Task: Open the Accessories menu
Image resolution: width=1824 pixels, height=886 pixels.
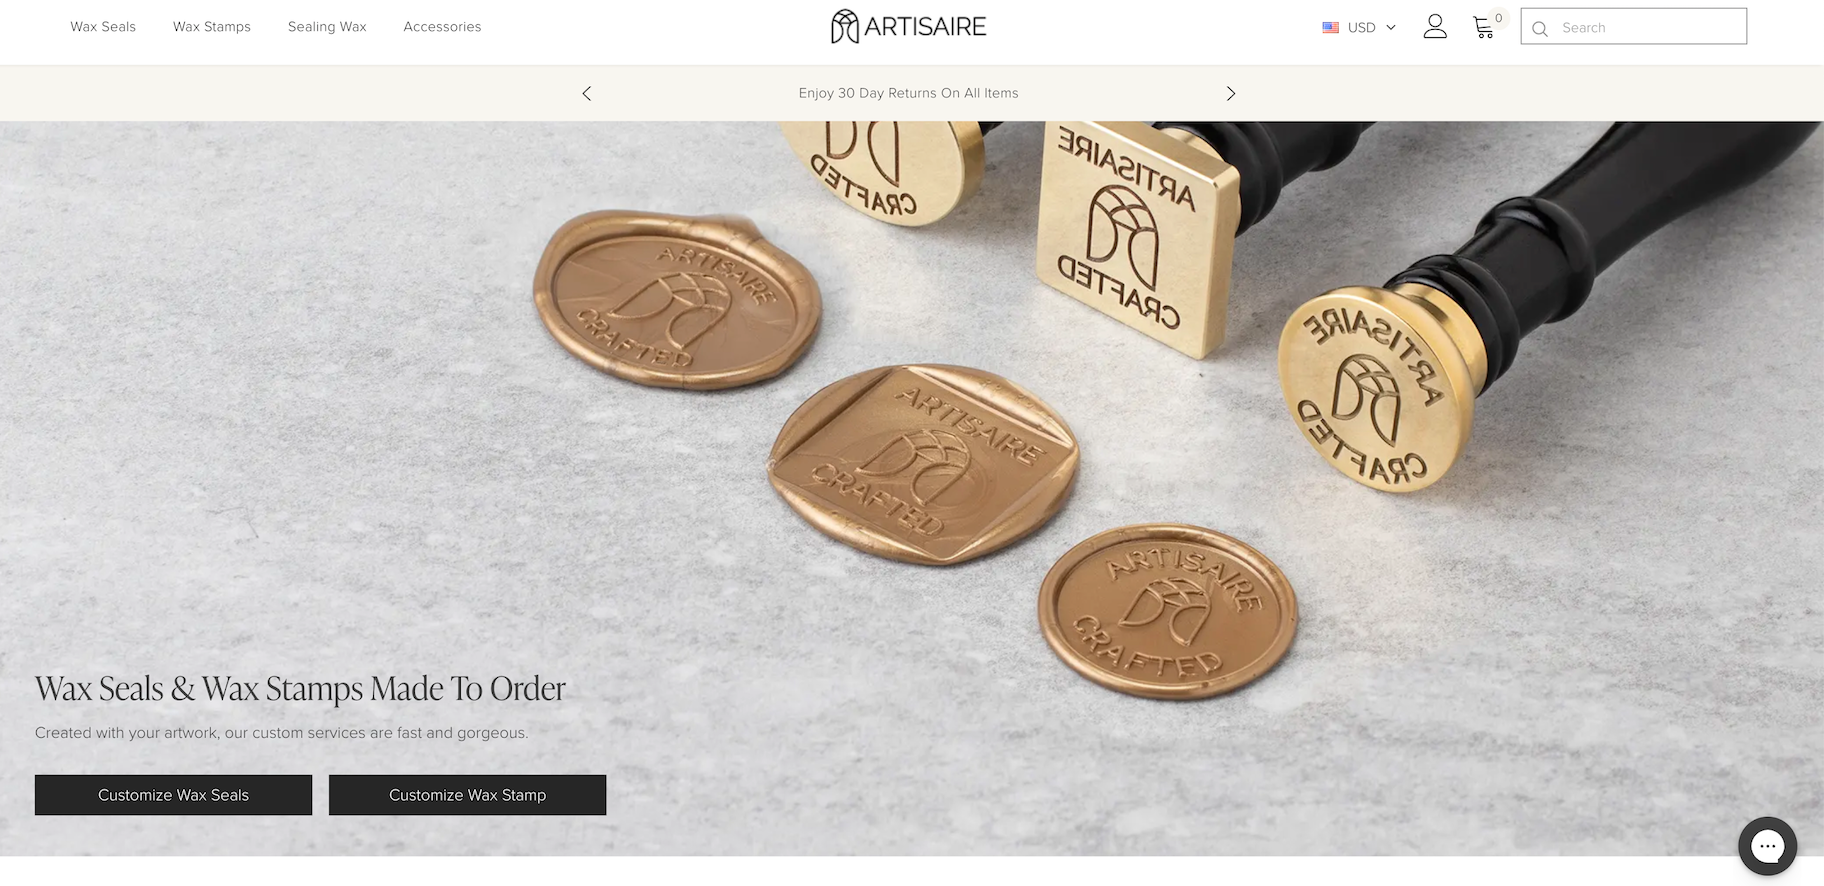Action: click(442, 27)
